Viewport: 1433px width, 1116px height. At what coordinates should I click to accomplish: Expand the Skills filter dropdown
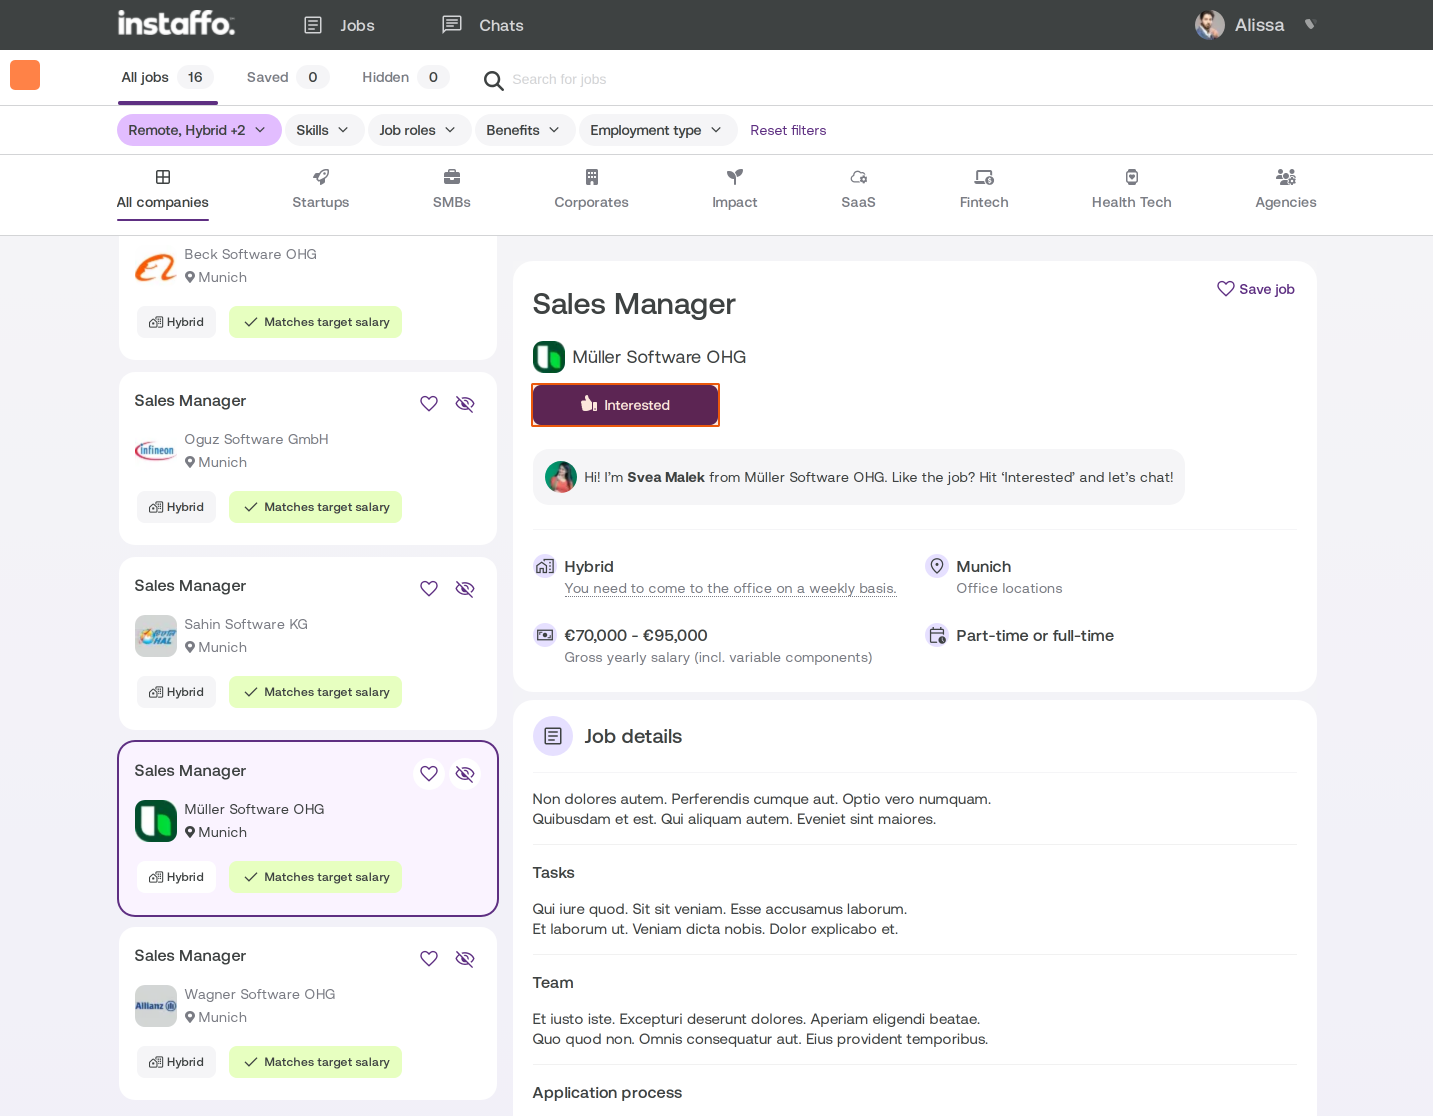323,130
